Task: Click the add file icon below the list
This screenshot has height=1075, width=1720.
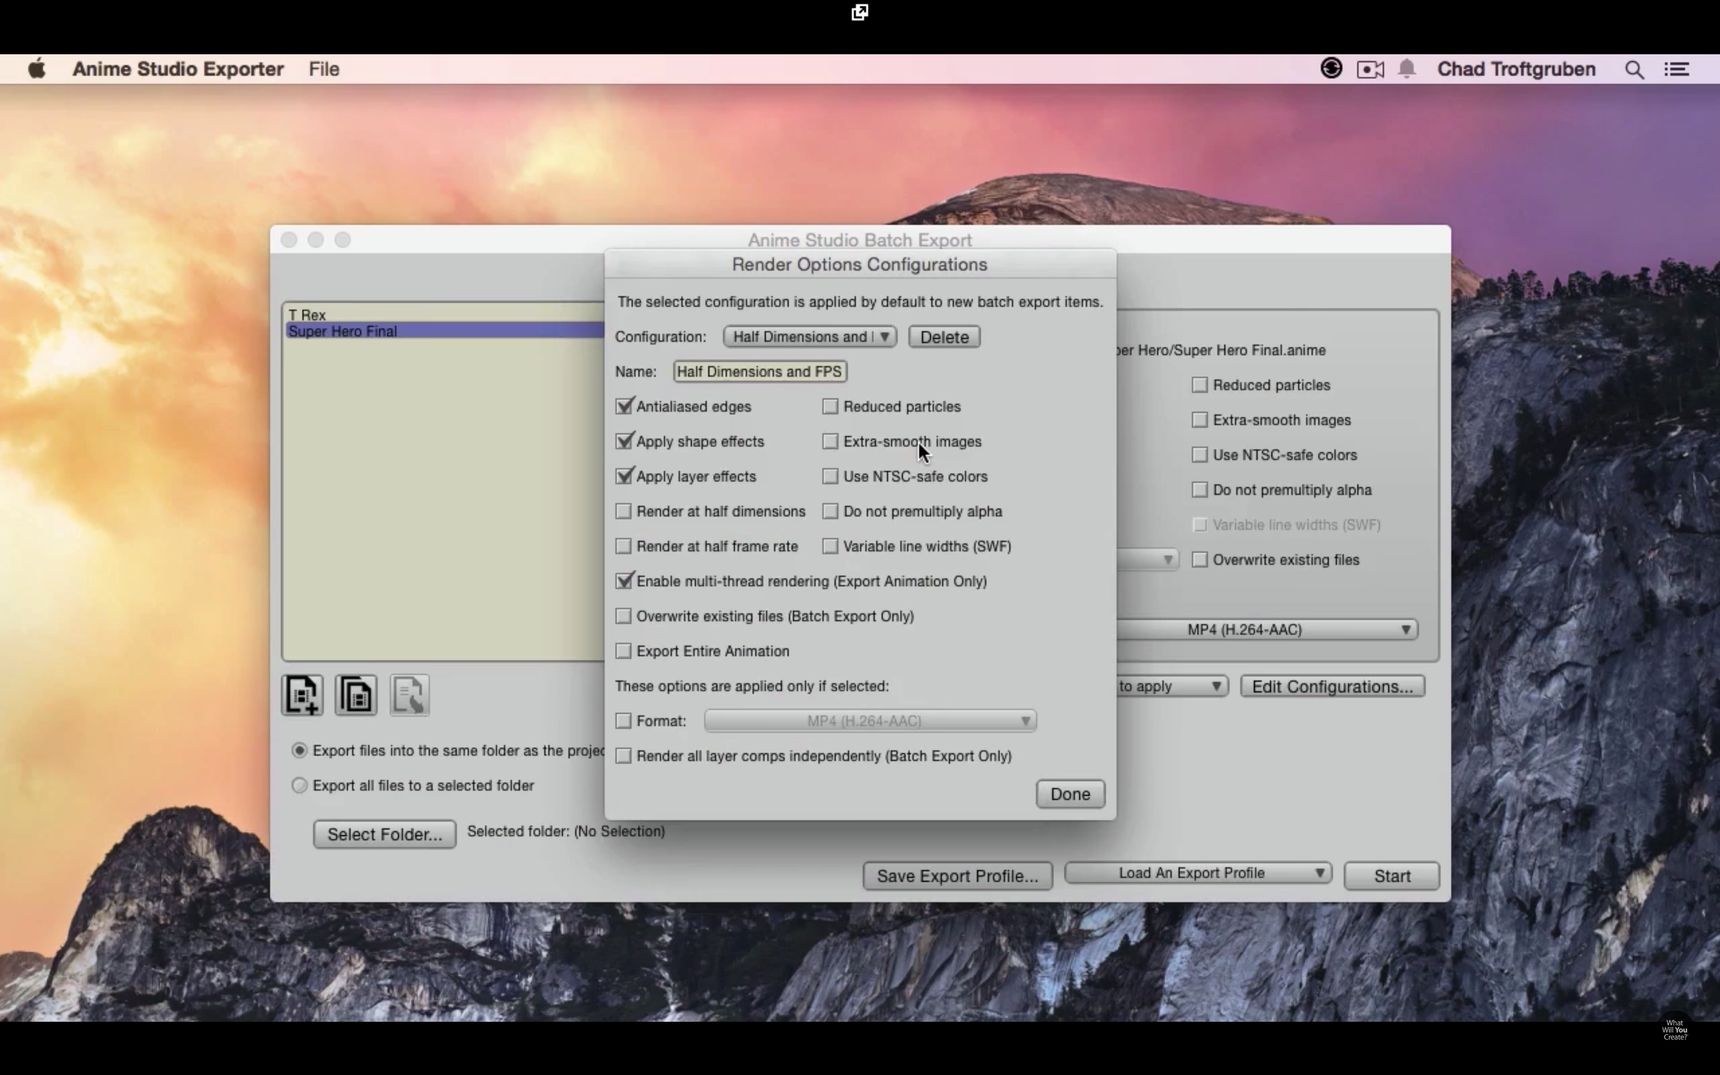Action: coord(302,695)
